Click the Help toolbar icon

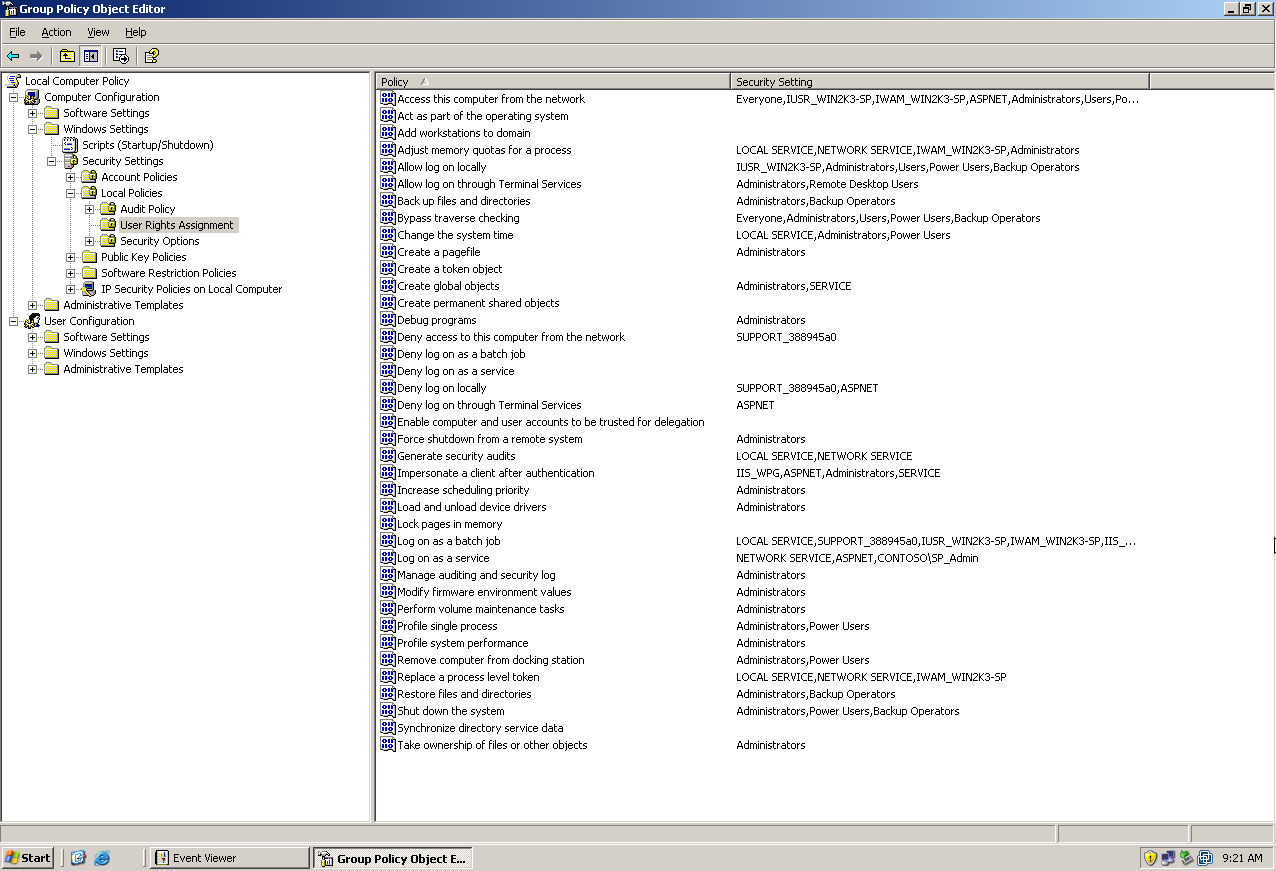(151, 56)
